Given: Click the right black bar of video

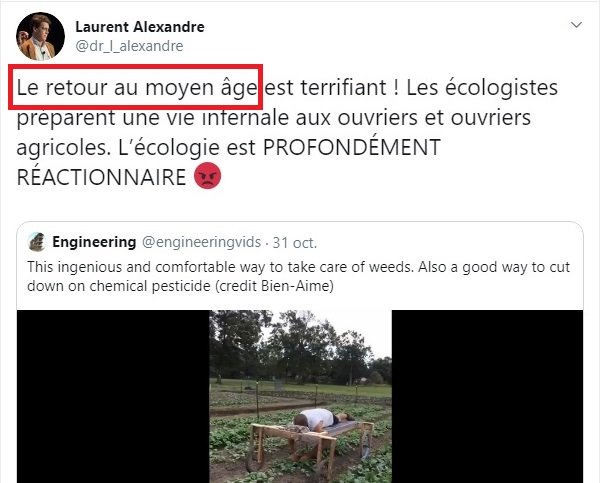Looking at the screenshot, I should (487, 396).
